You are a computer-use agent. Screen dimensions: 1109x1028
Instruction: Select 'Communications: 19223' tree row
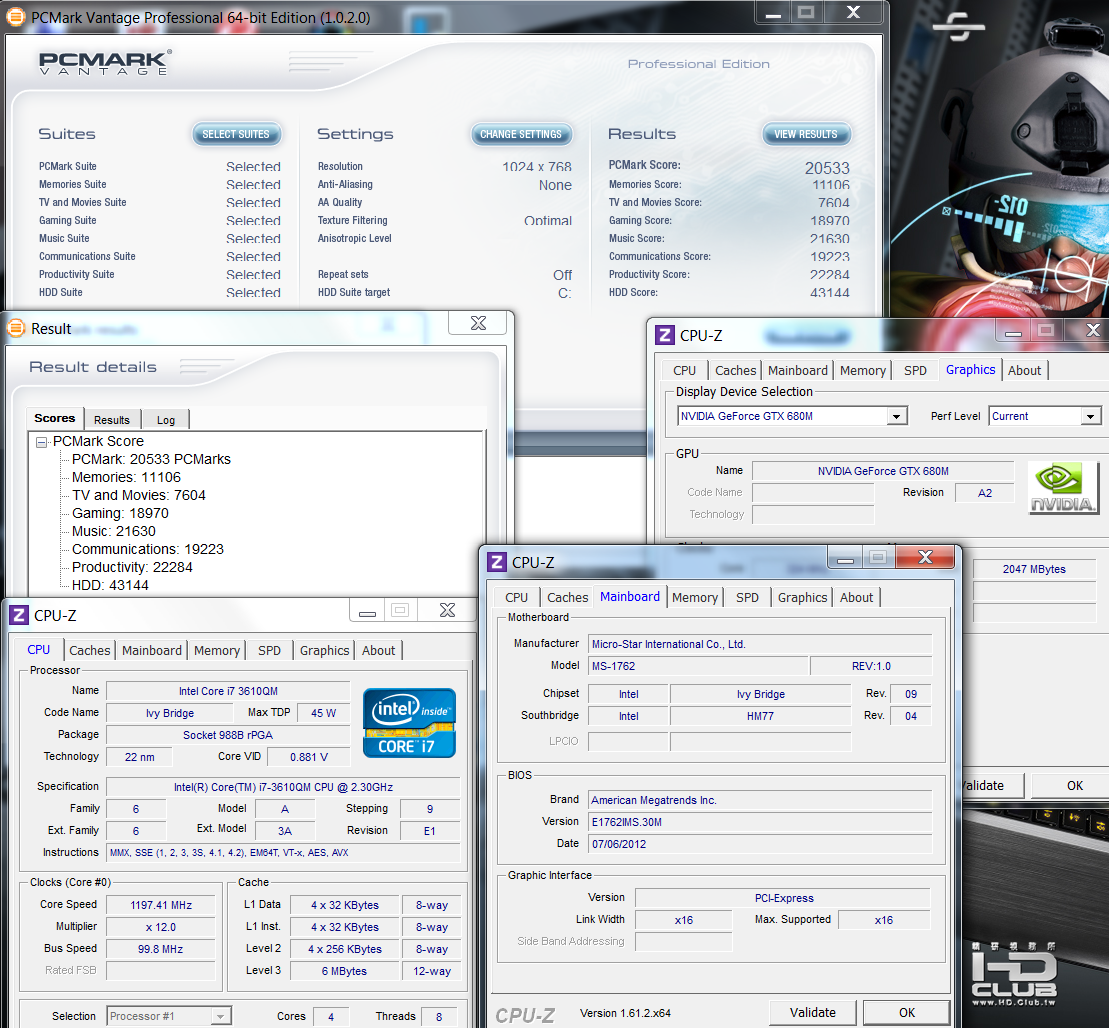point(148,549)
